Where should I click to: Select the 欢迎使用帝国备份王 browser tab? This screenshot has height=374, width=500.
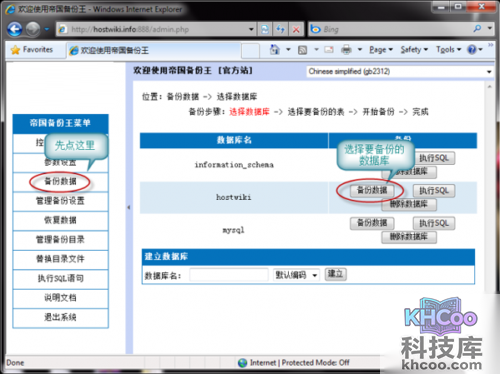(x=153, y=50)
